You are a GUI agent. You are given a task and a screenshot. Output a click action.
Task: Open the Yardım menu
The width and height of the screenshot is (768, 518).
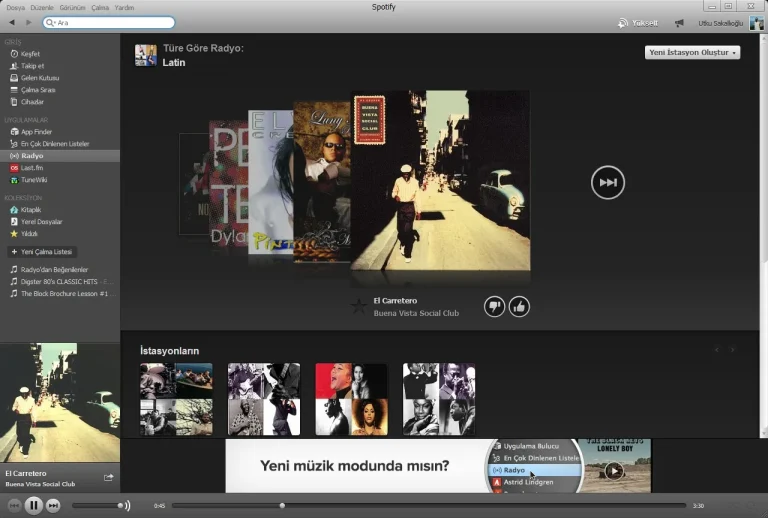click(x=124, y=7)
